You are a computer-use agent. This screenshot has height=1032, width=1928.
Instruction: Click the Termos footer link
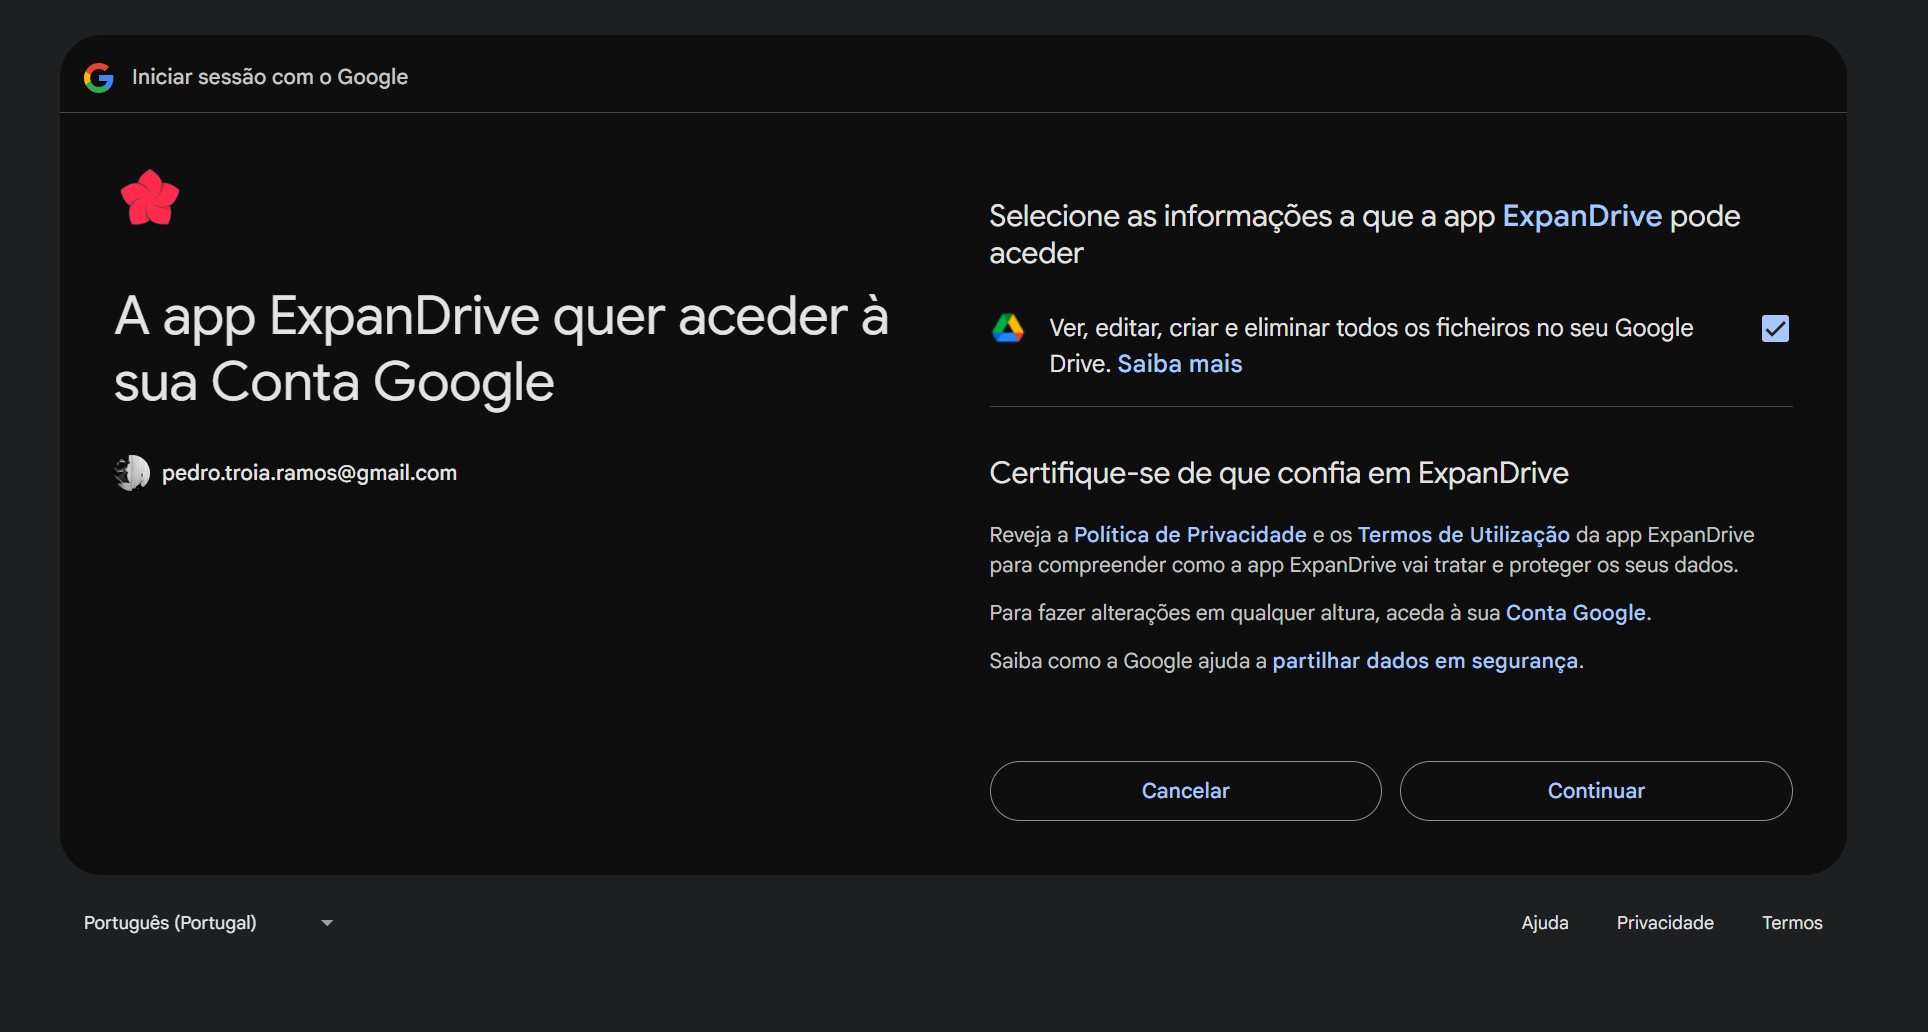[x=1791, y=923]
